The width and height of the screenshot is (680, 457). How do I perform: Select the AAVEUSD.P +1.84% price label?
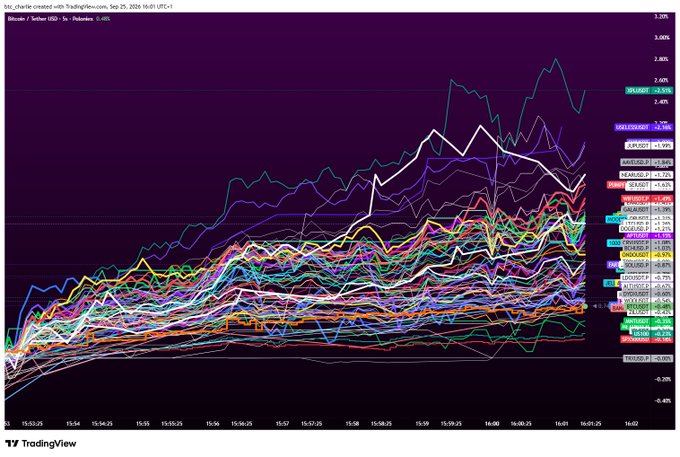646,163
